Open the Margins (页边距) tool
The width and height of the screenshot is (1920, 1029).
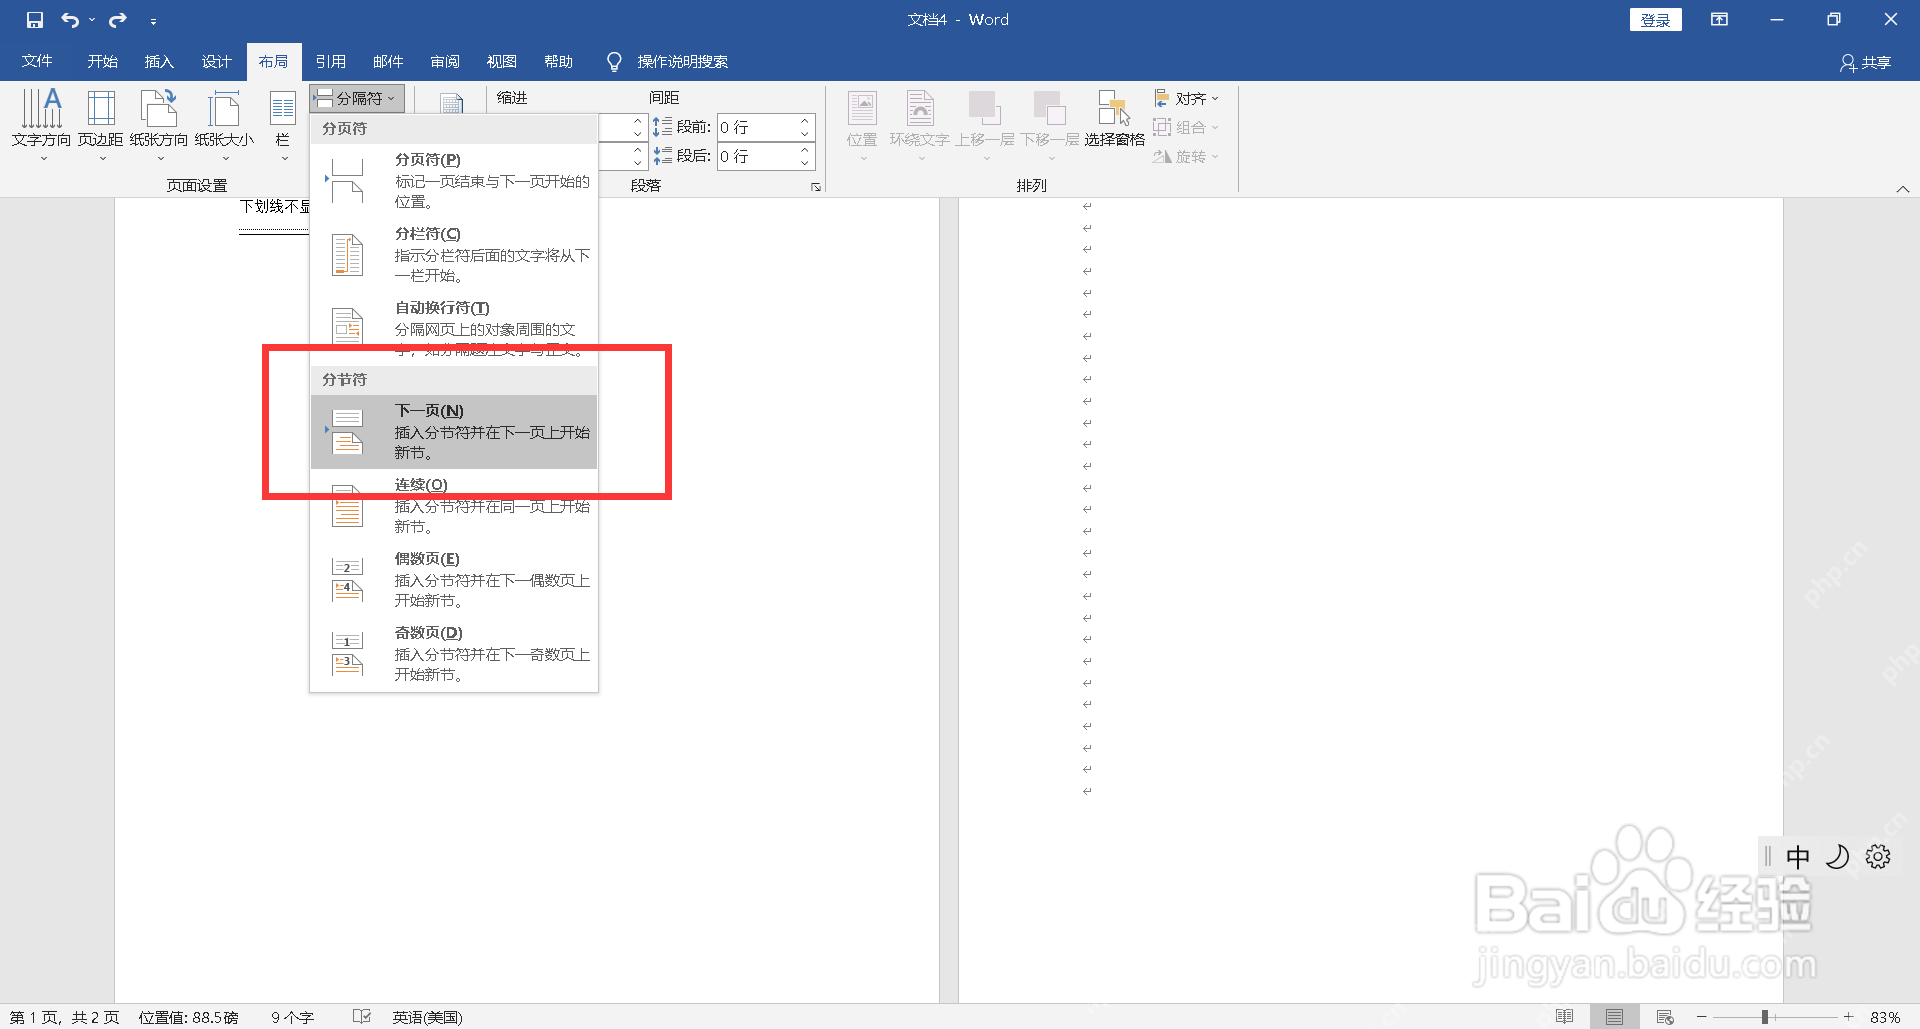(101, 125)
